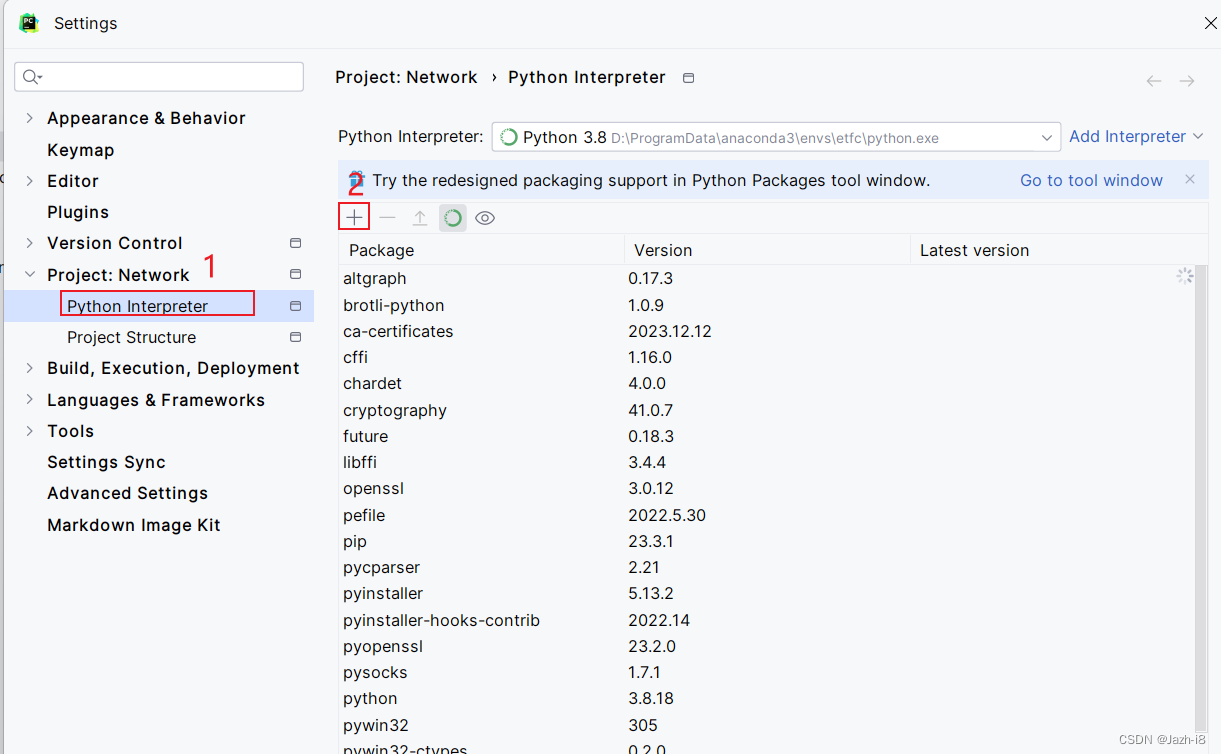The image size is (1221, 754).
Task: Select the cryptography package row
Action: [x=767, y=410]
